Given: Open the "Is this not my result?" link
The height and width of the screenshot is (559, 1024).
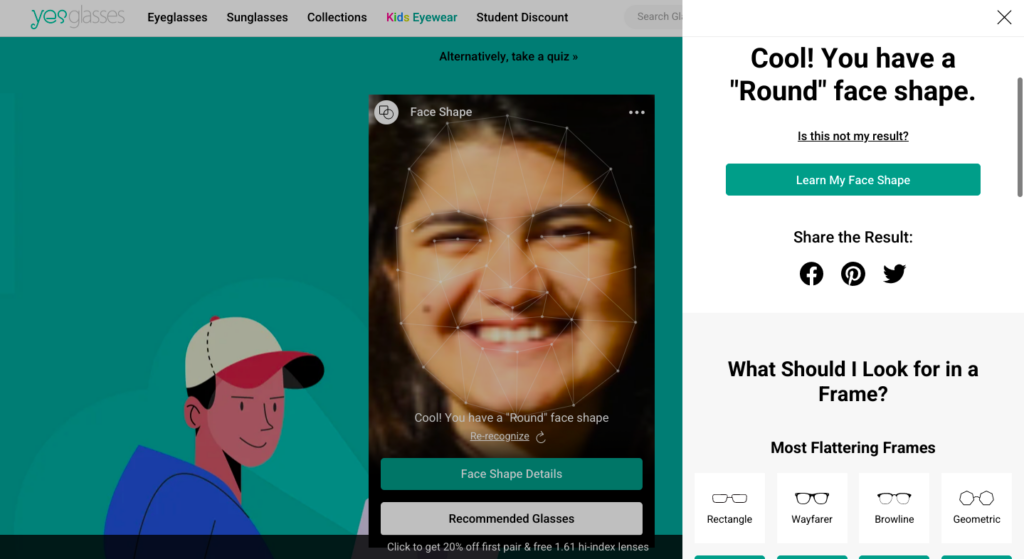Looking at the screenshot, I should click(853, 136).
